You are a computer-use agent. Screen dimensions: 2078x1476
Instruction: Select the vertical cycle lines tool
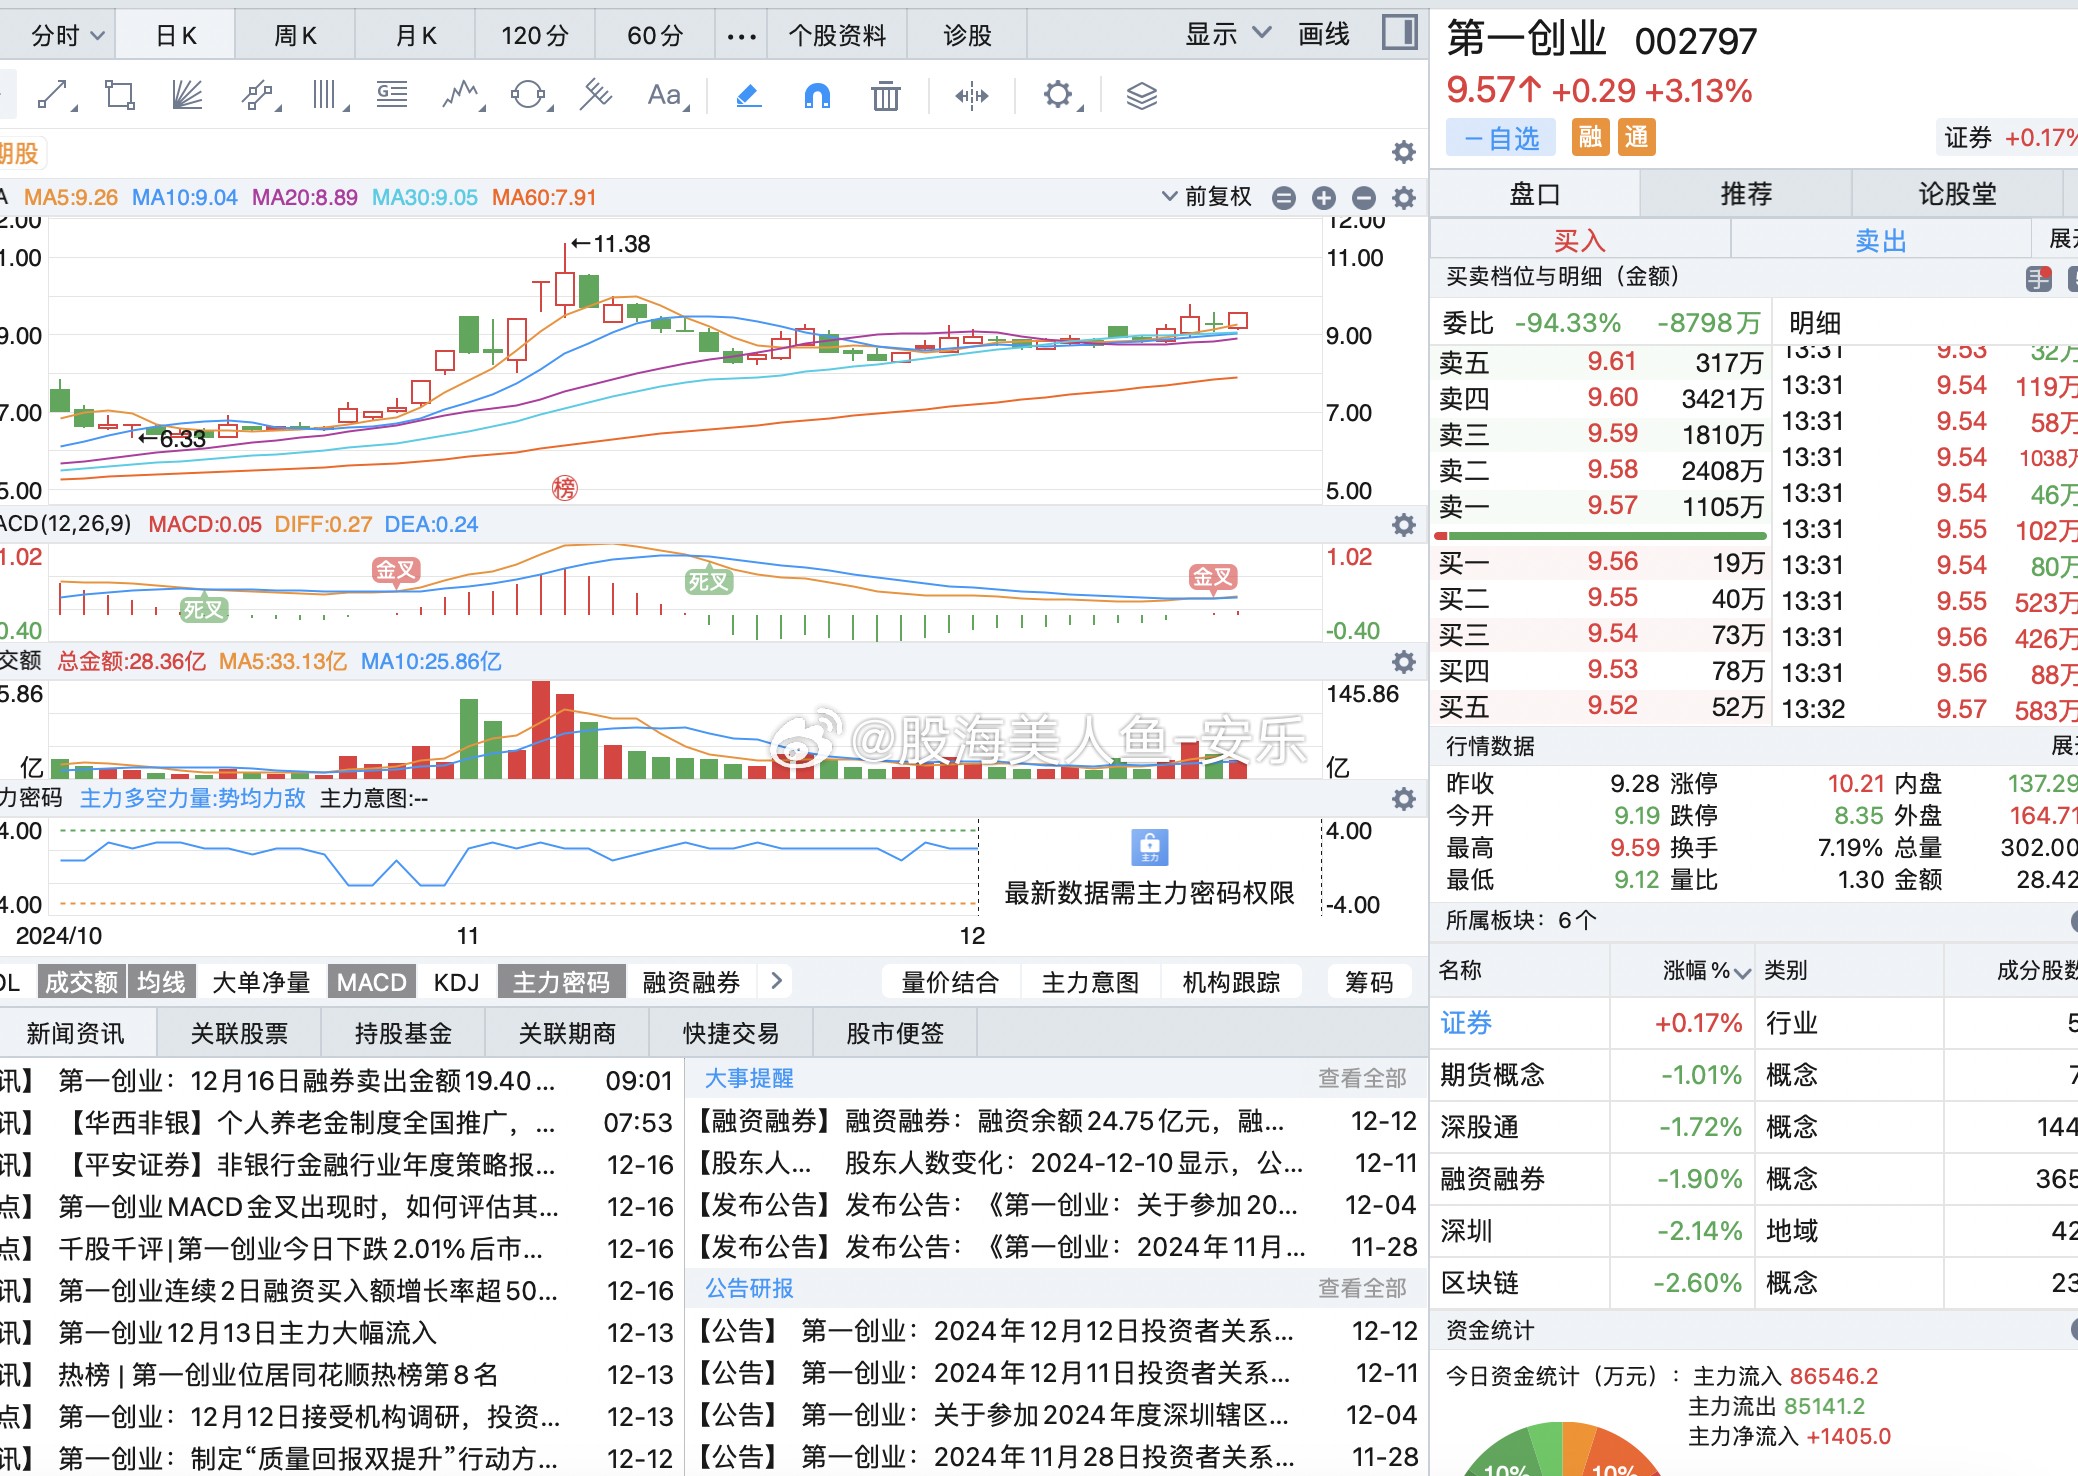(326, 96)
